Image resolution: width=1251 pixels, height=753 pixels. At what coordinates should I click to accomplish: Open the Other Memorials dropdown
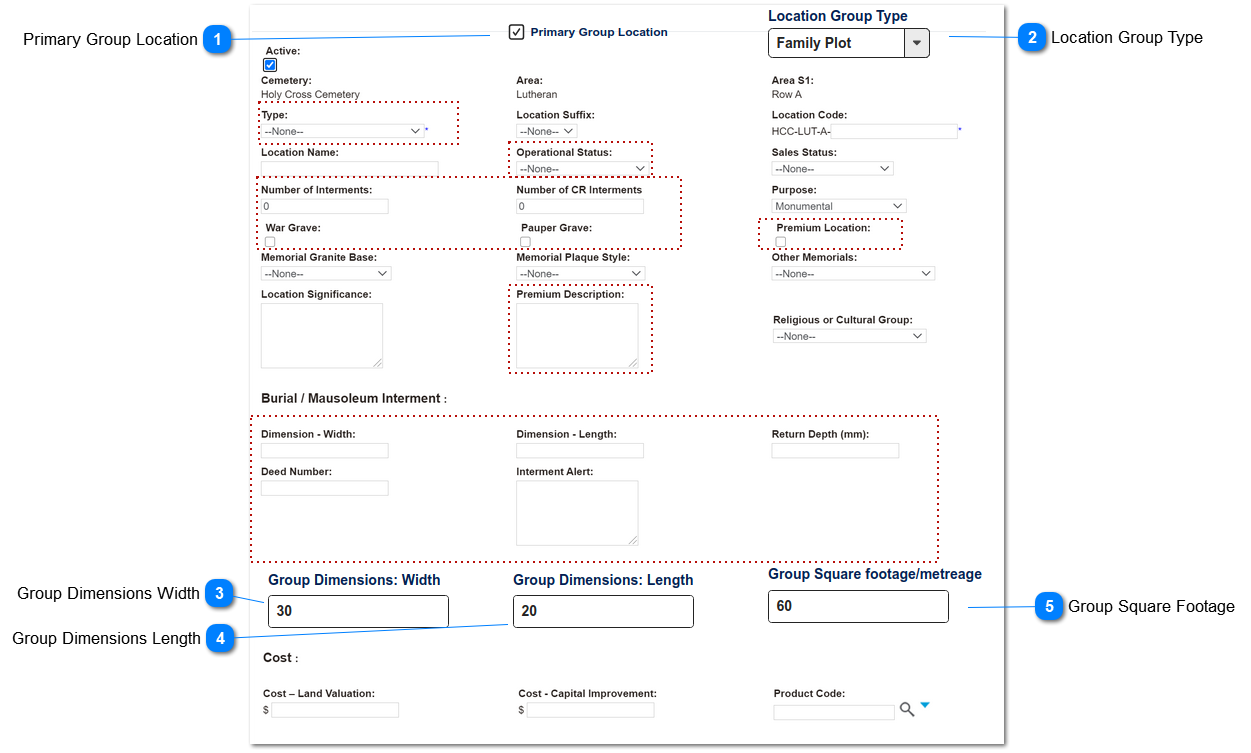coord(854,273)
